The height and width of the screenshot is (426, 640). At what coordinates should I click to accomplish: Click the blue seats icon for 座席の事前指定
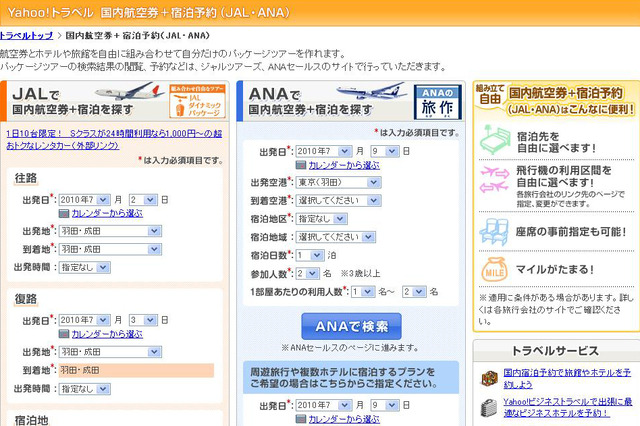pyautogui.click(x=494, y=231)
